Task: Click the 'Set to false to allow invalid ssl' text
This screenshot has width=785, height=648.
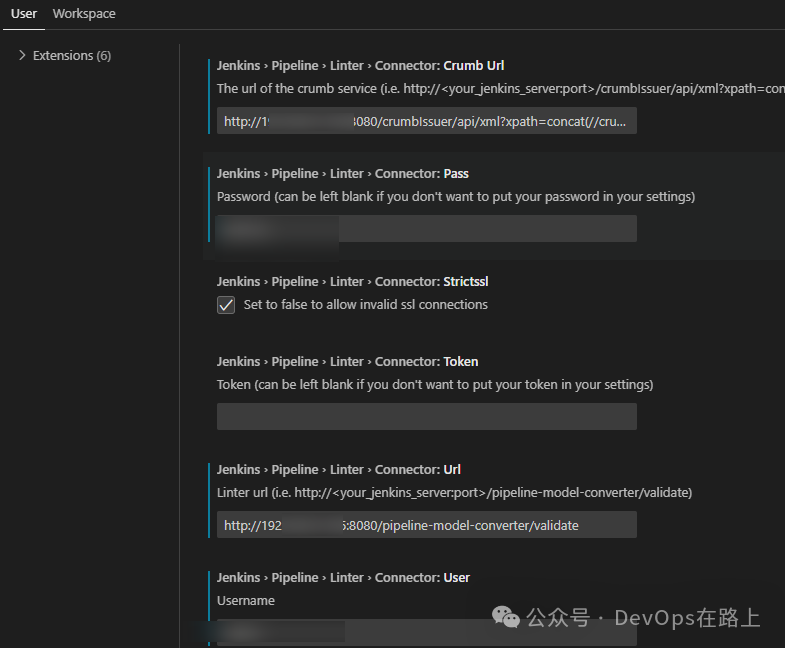Action: pyautogui.click(x=365, y=304)
